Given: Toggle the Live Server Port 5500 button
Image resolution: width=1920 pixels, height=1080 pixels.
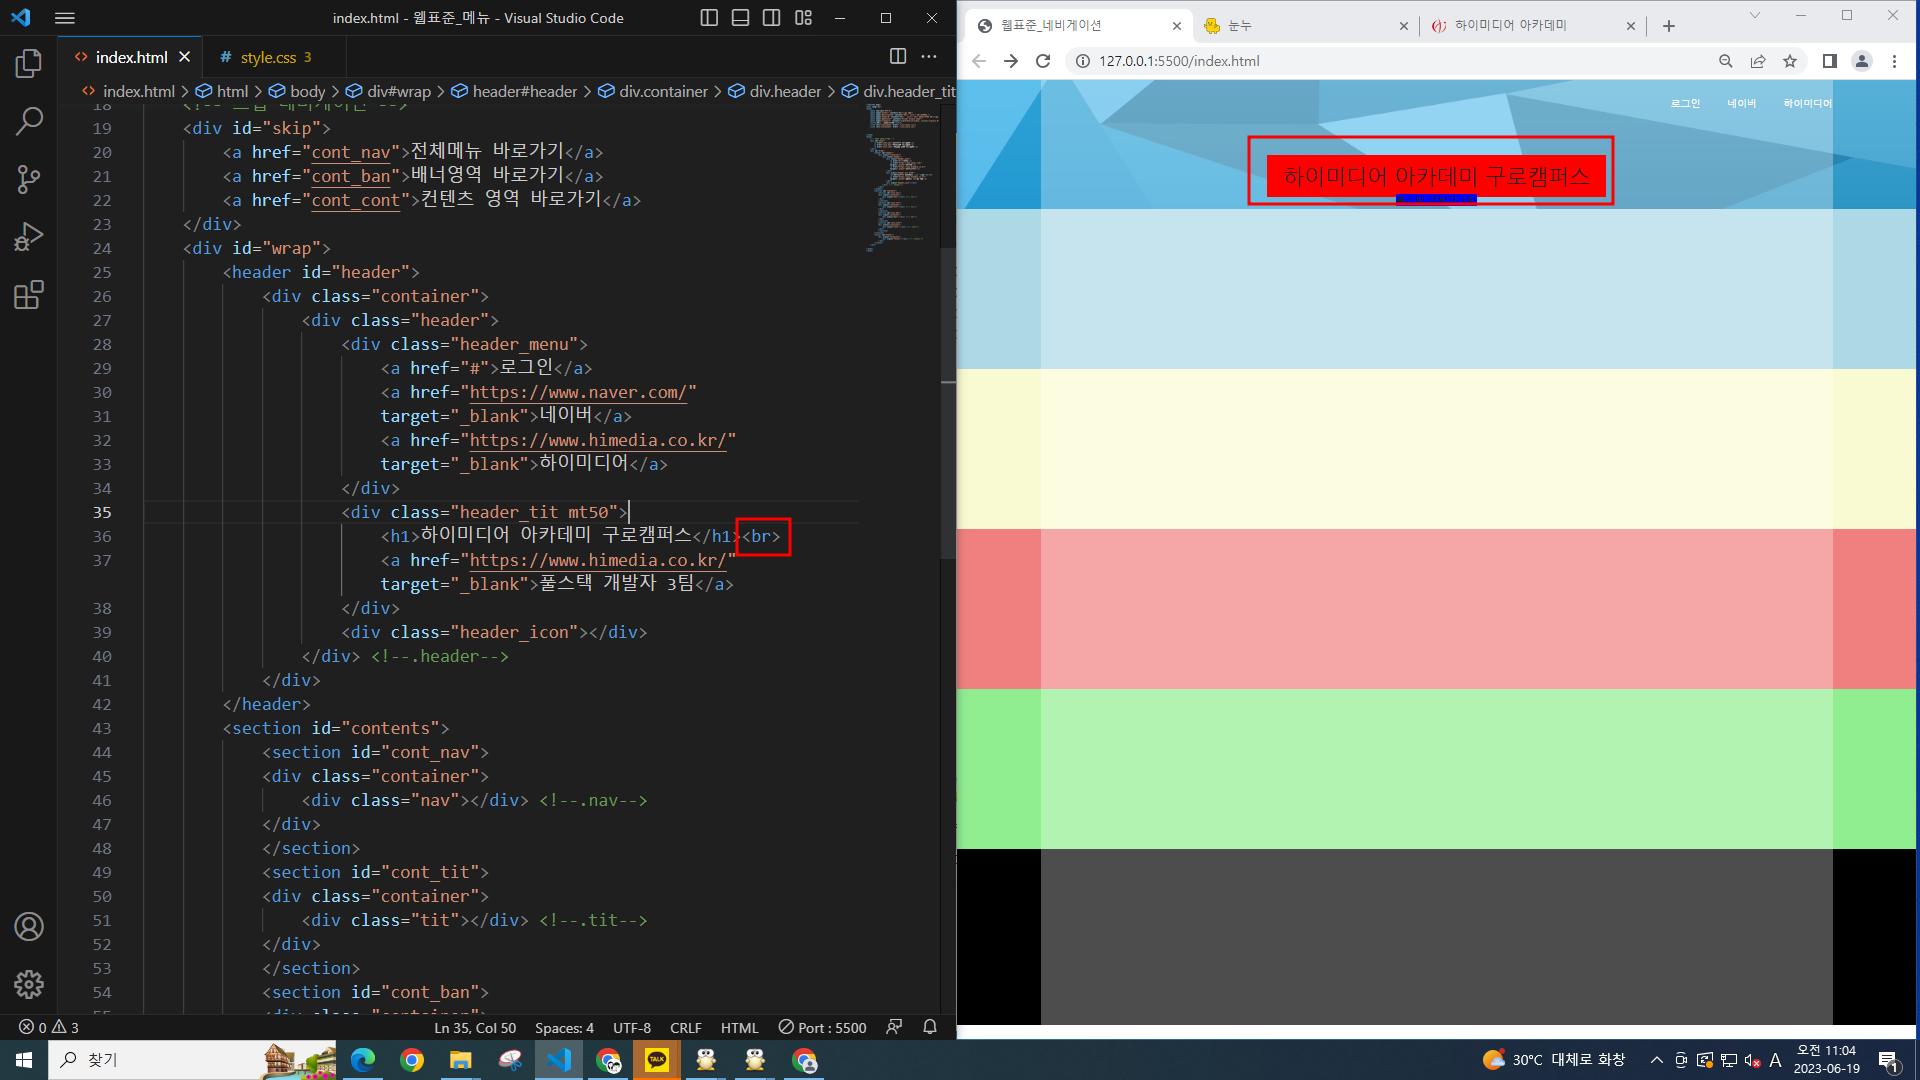Looking at the screenshot, I should pos(822,1027).
